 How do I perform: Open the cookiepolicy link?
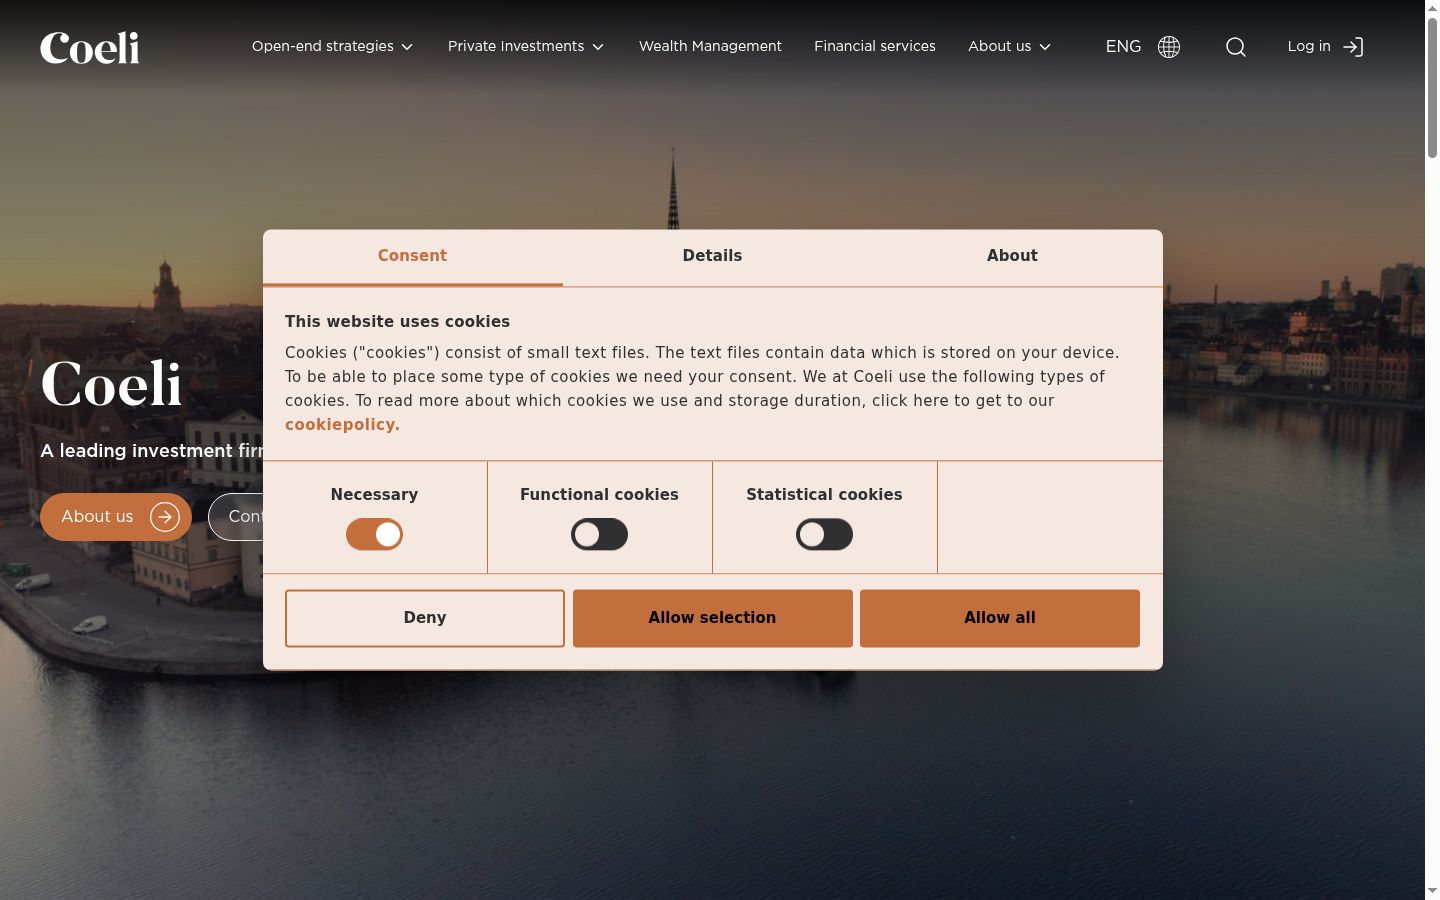click(x=342, y=425)
